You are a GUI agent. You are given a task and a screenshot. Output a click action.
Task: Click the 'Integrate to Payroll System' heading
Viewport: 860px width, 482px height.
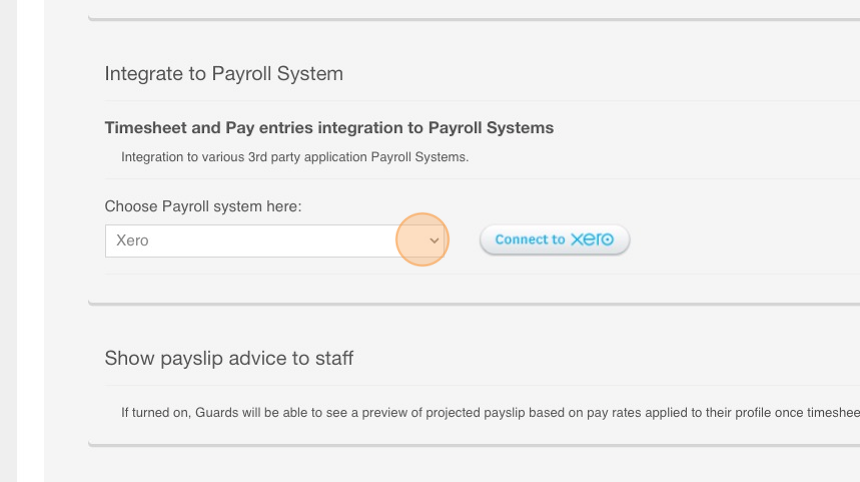click(224, 73)
